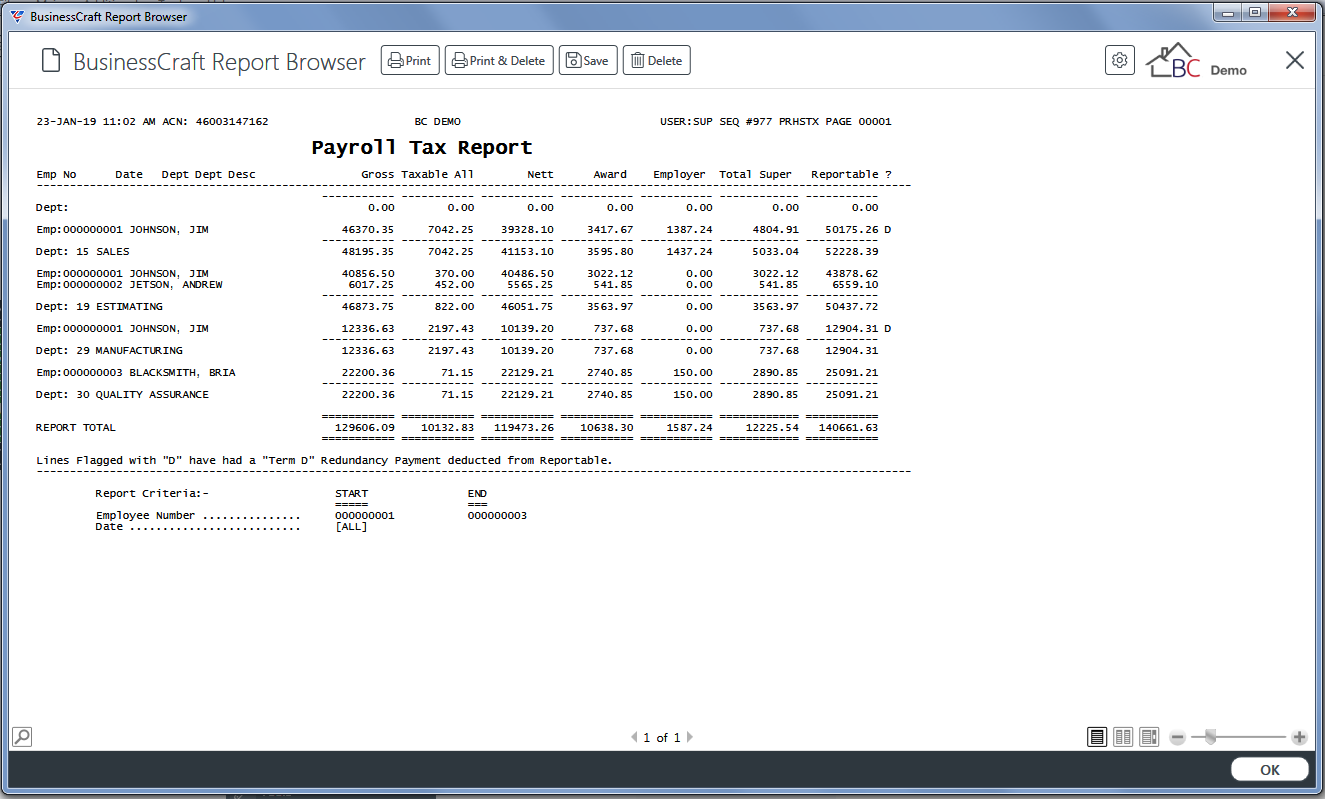Click the '[ALL]' date criteria value
The width and height of the screenshot is (1325, 799).
click(x=351, y=526)
